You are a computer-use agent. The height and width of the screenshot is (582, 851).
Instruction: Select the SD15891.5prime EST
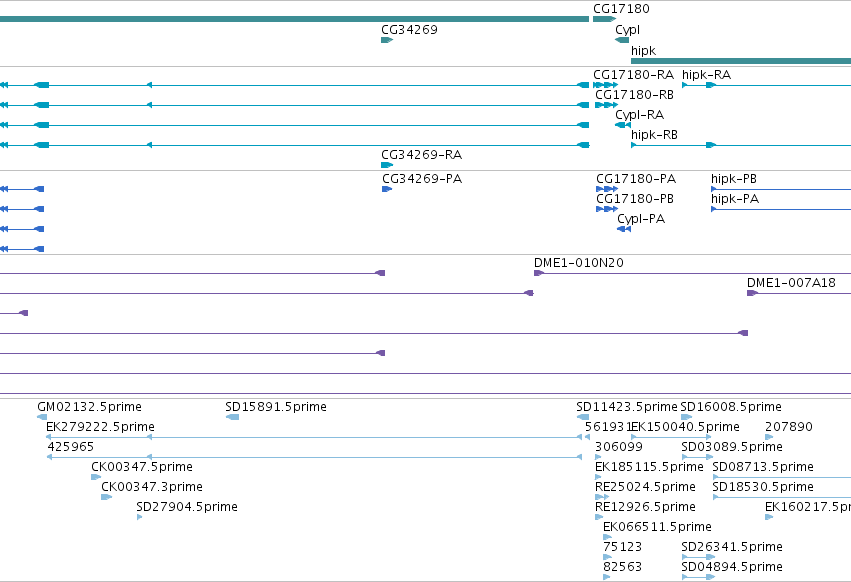coord(232,417)
